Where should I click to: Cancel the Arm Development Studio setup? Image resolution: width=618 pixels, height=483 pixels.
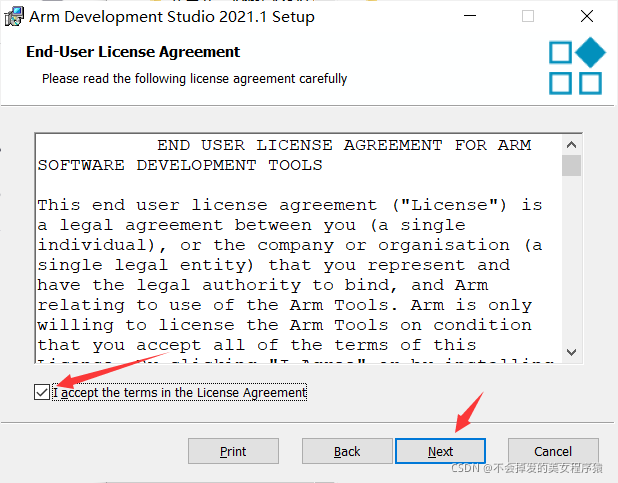pyautogui.click(x=553, y=451)
